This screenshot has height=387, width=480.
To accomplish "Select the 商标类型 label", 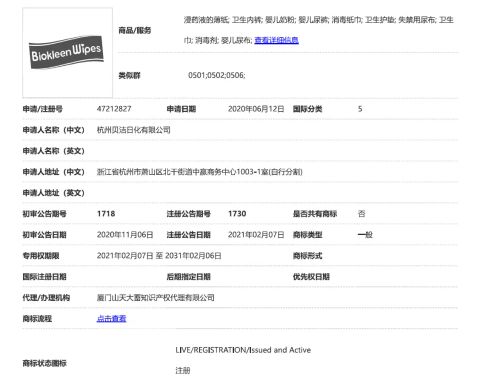I will click(307, 235).
